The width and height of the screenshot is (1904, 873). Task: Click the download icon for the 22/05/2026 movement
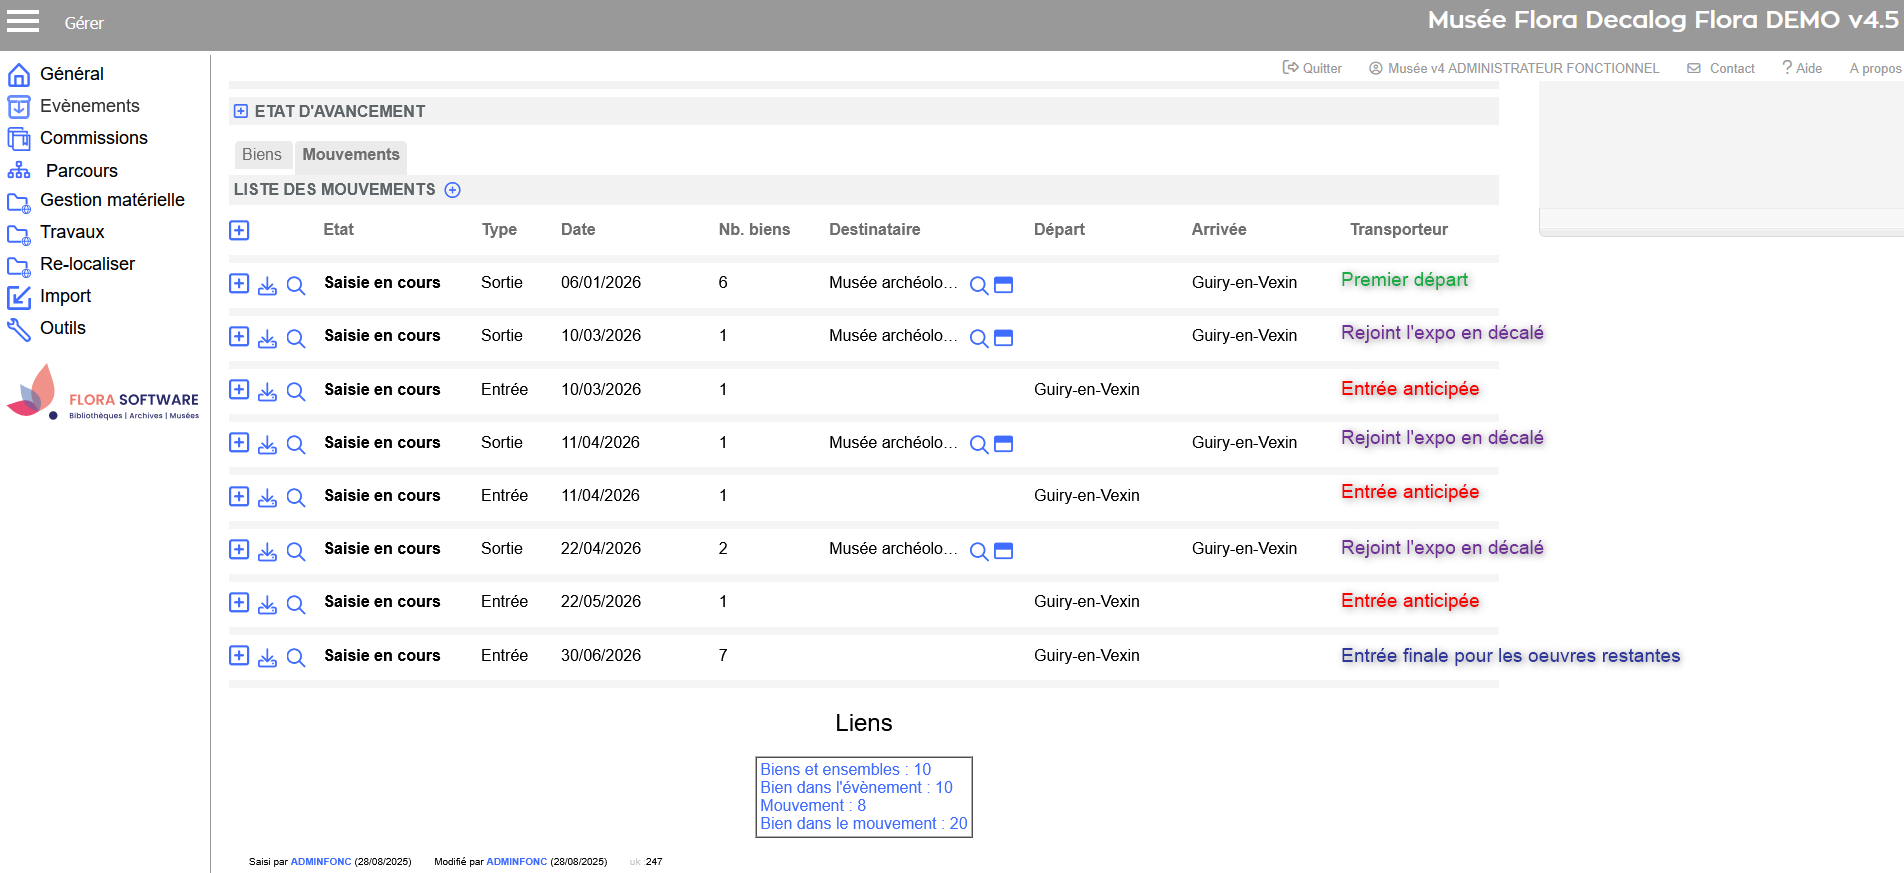[267, 604]
